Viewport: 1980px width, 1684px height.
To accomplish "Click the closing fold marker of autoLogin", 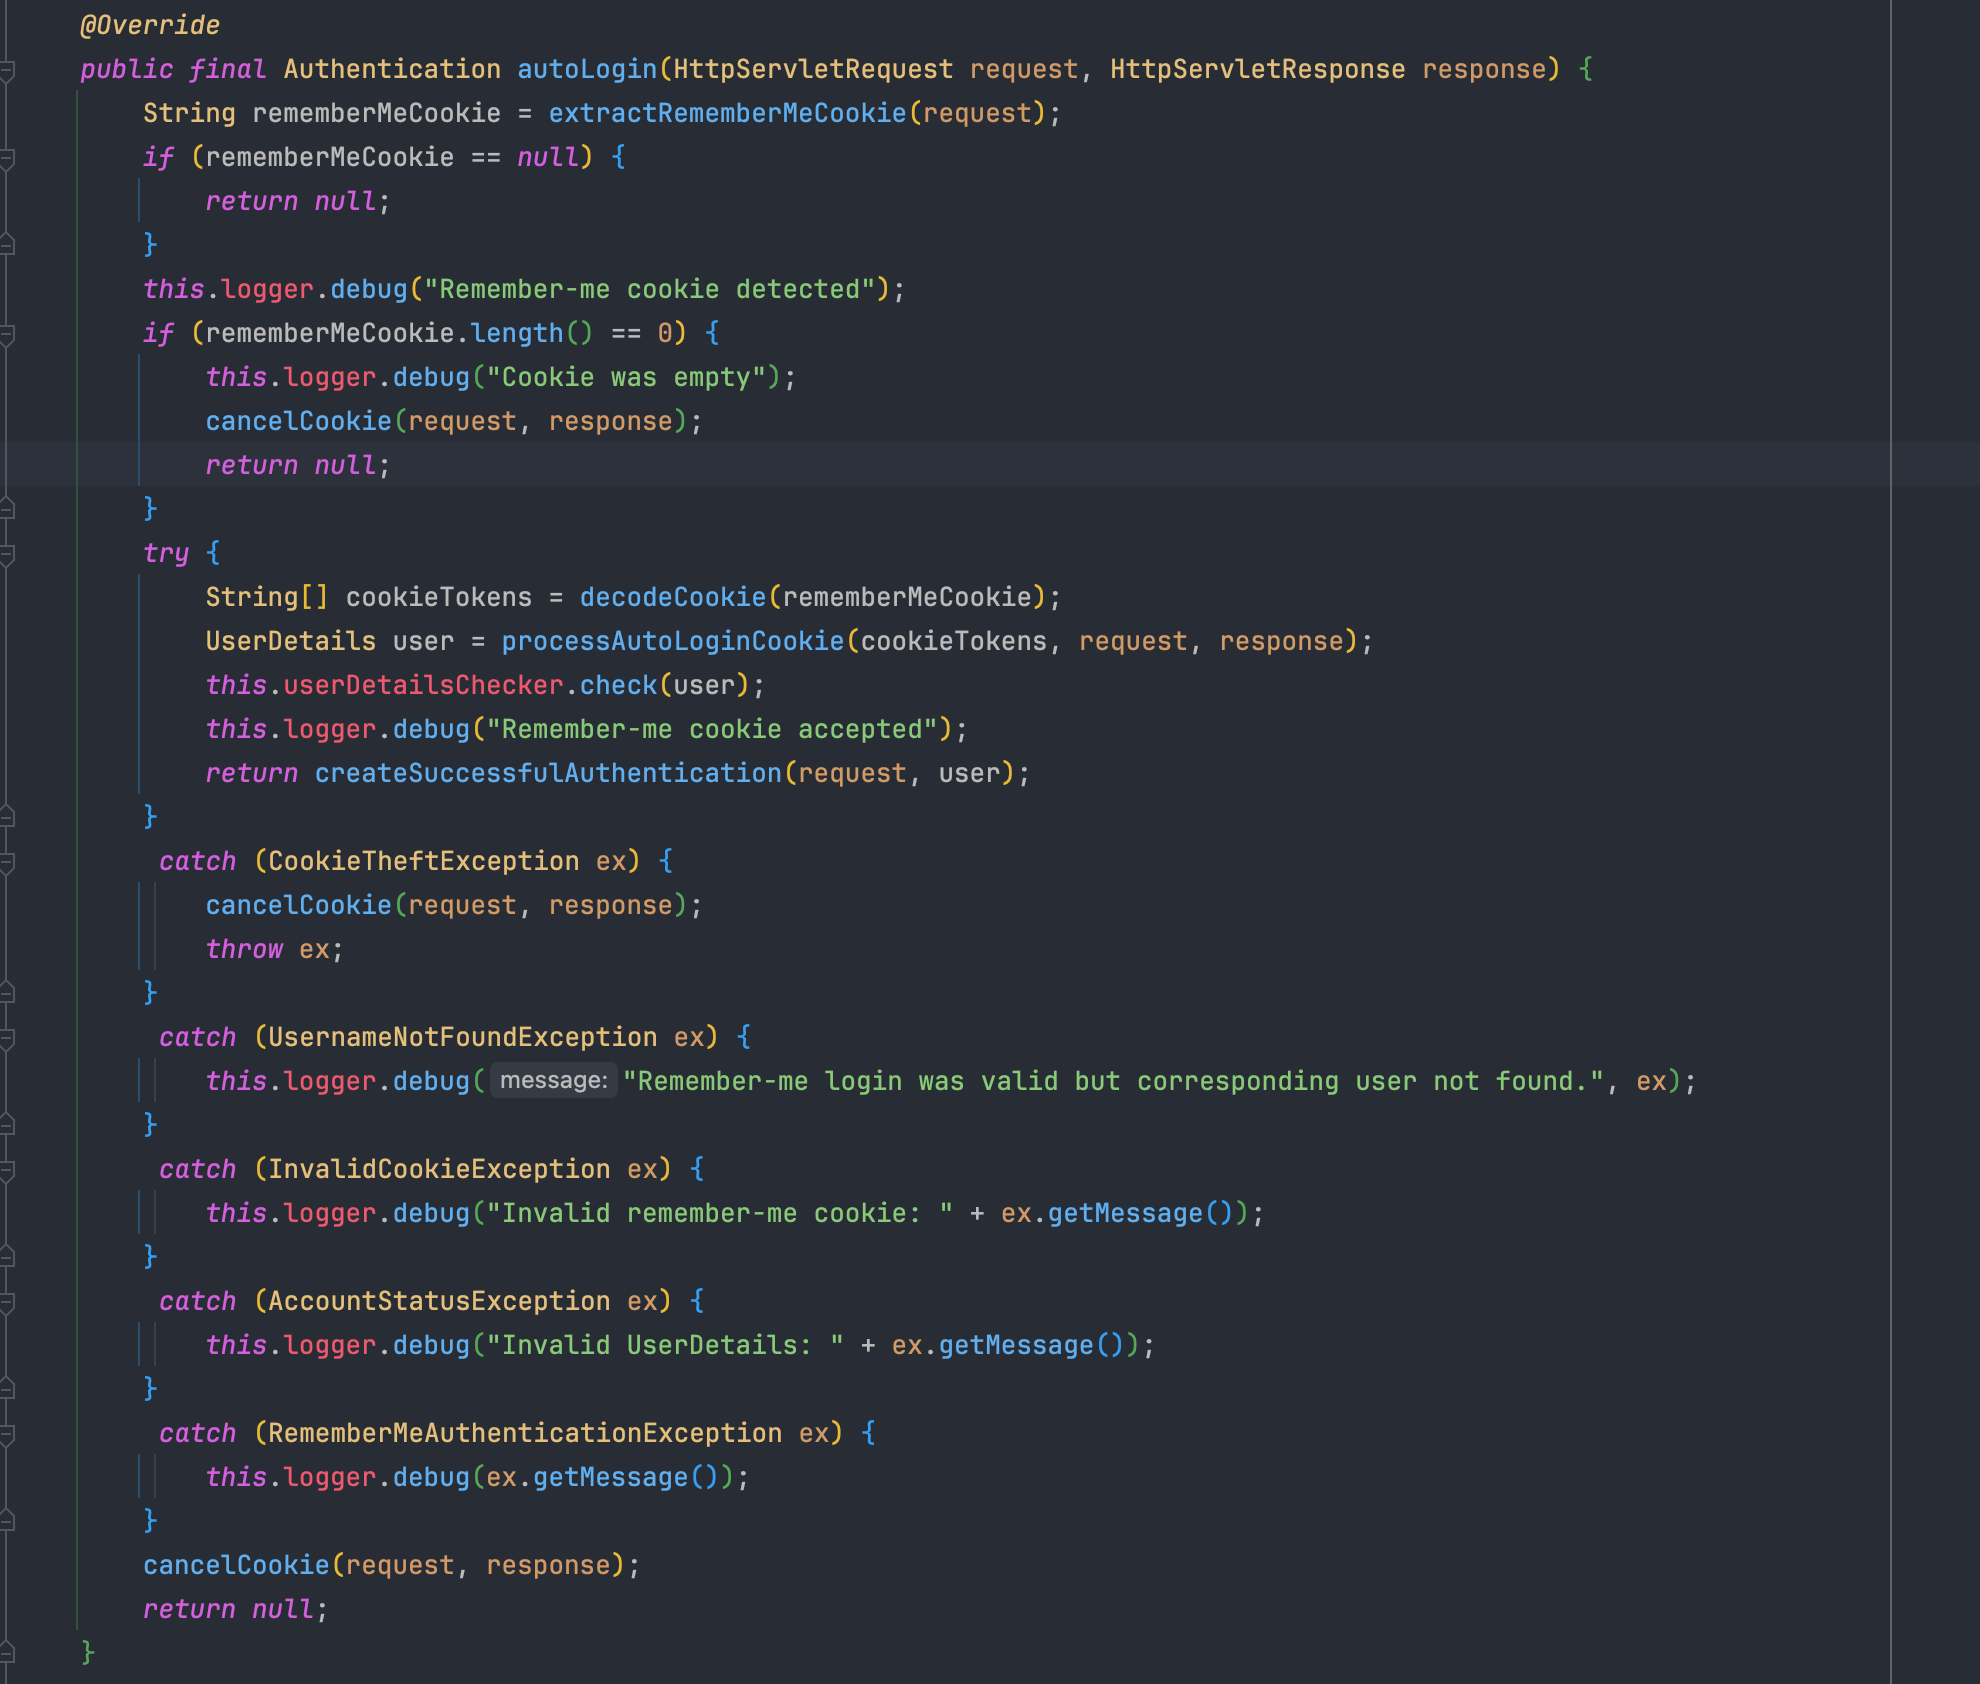I will pos(7,1652).
